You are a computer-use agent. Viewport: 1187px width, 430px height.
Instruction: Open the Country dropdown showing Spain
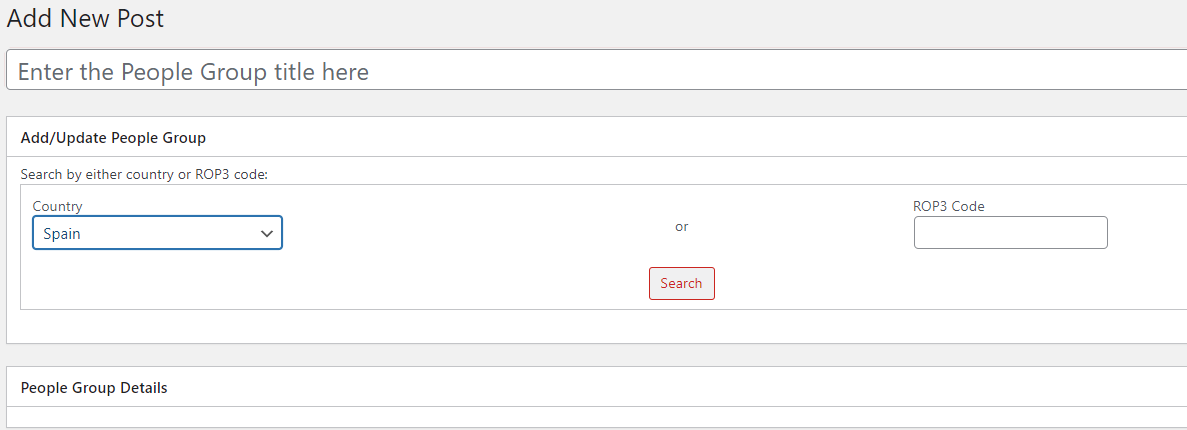click(157, 233)
